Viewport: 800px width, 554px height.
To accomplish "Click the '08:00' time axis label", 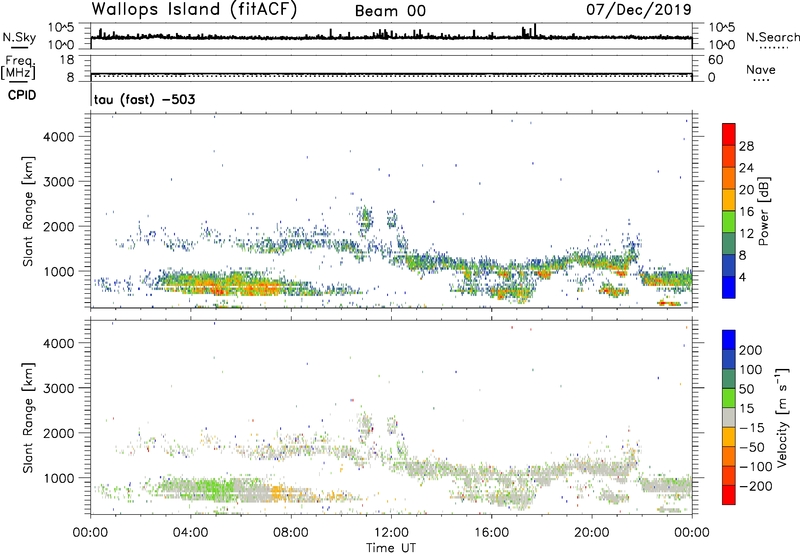I will click(x=291, y=533).
